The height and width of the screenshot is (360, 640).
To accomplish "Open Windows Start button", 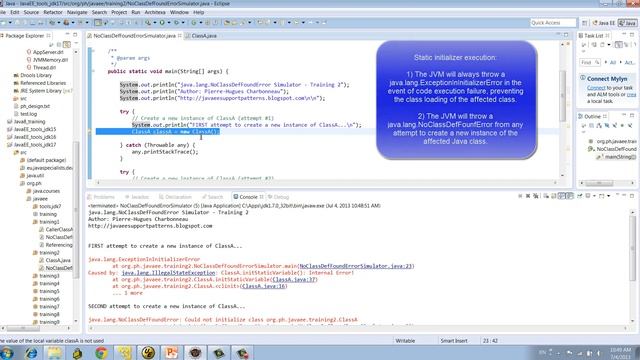I will click(7, 353).
